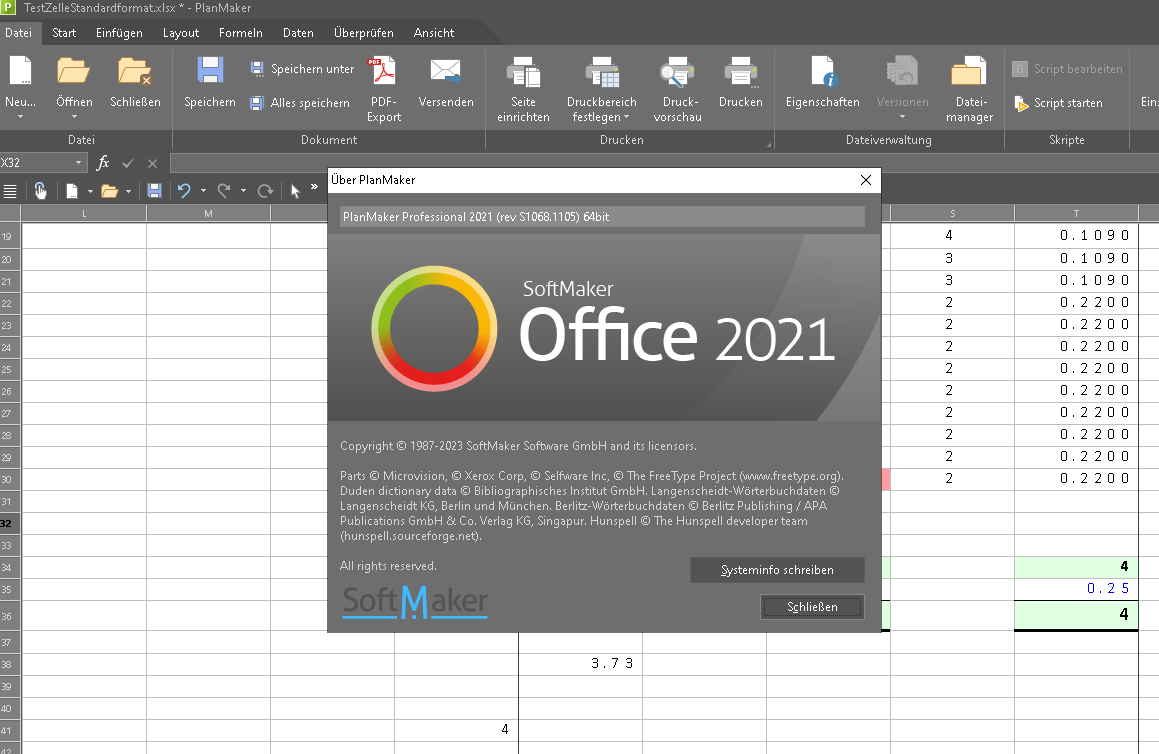Select column header T
1159x754 pixels.
pos(1076,213)
